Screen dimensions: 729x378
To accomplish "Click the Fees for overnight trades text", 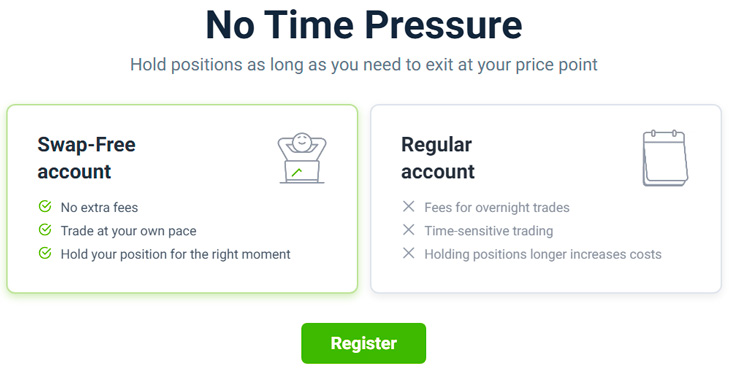I will (x=497, y=207).
